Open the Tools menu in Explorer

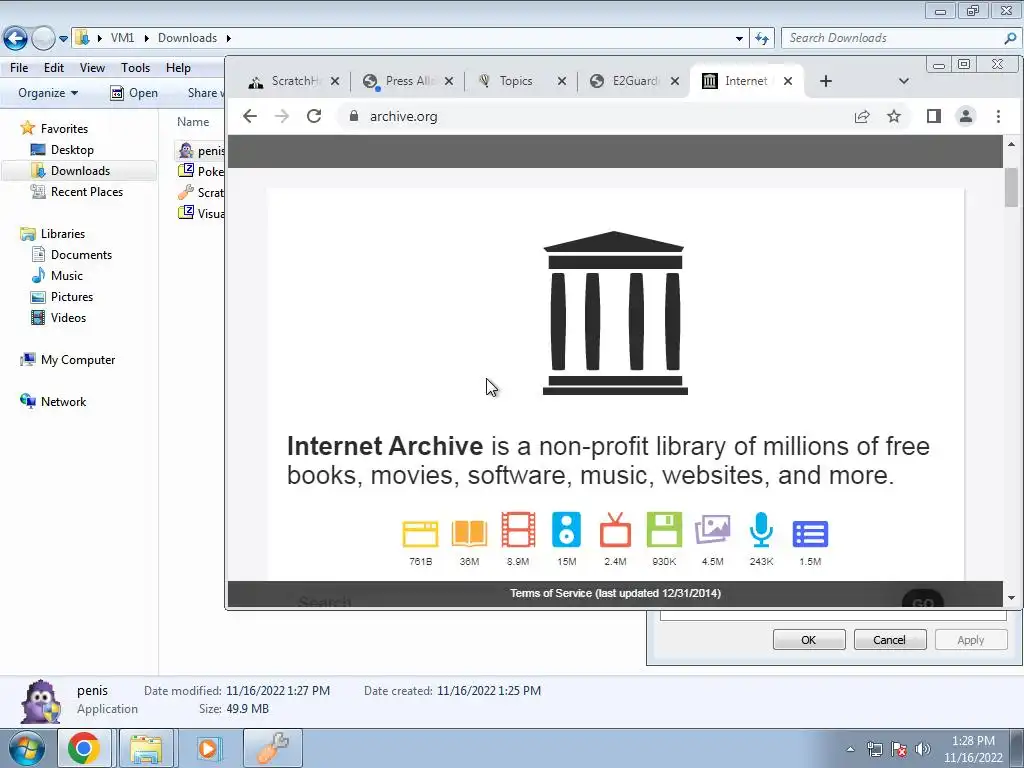pos(135,67)
